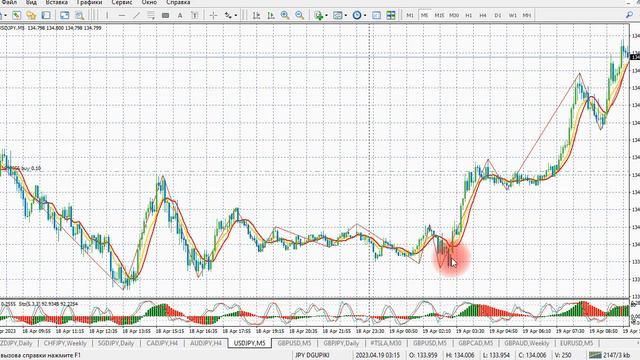Open the Вид menu
This screenshot has height=360, width=640.
31,2
